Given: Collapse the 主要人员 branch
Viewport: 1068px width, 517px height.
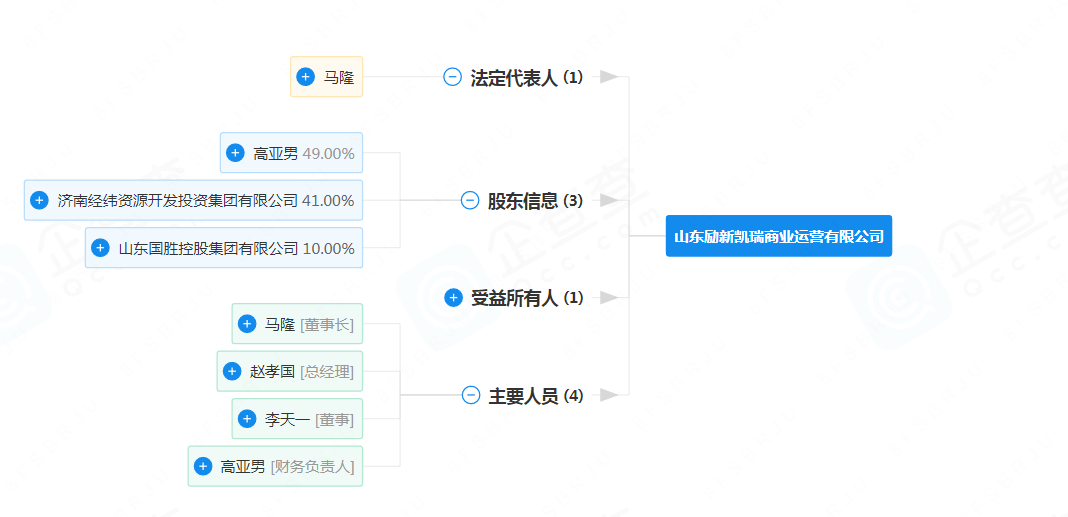Looking at the screenshot, I should coord(471,395).
